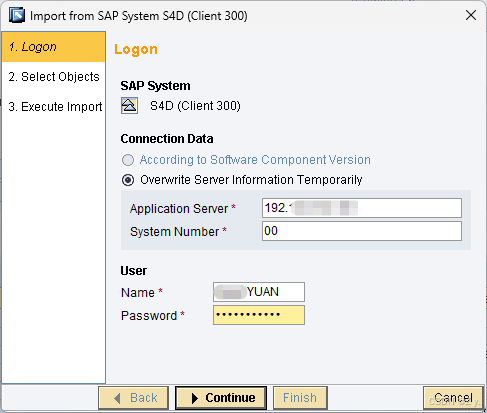Click the Name label
487x413 pixels.
138,293
